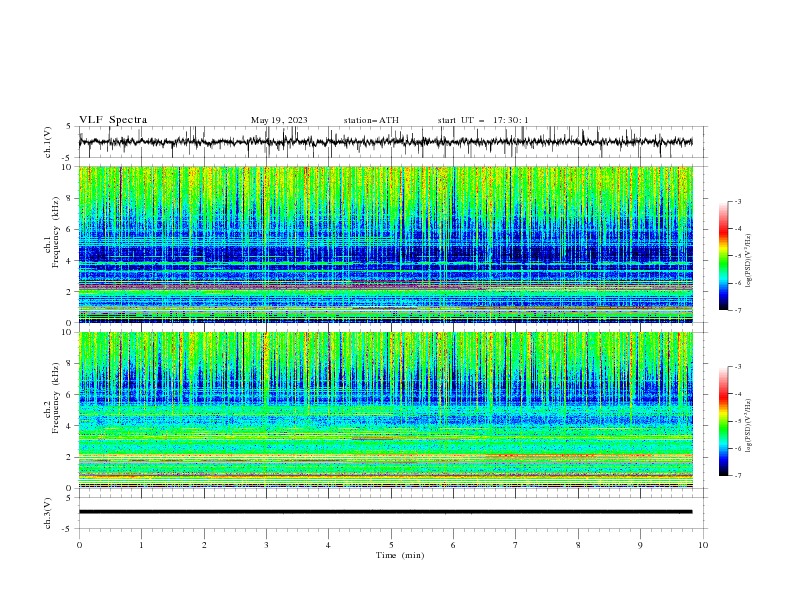The width and height of the screenshot is (792, 612).
Task: Select the "start UT = 17:30:1" text
Action: pos(483,120)
